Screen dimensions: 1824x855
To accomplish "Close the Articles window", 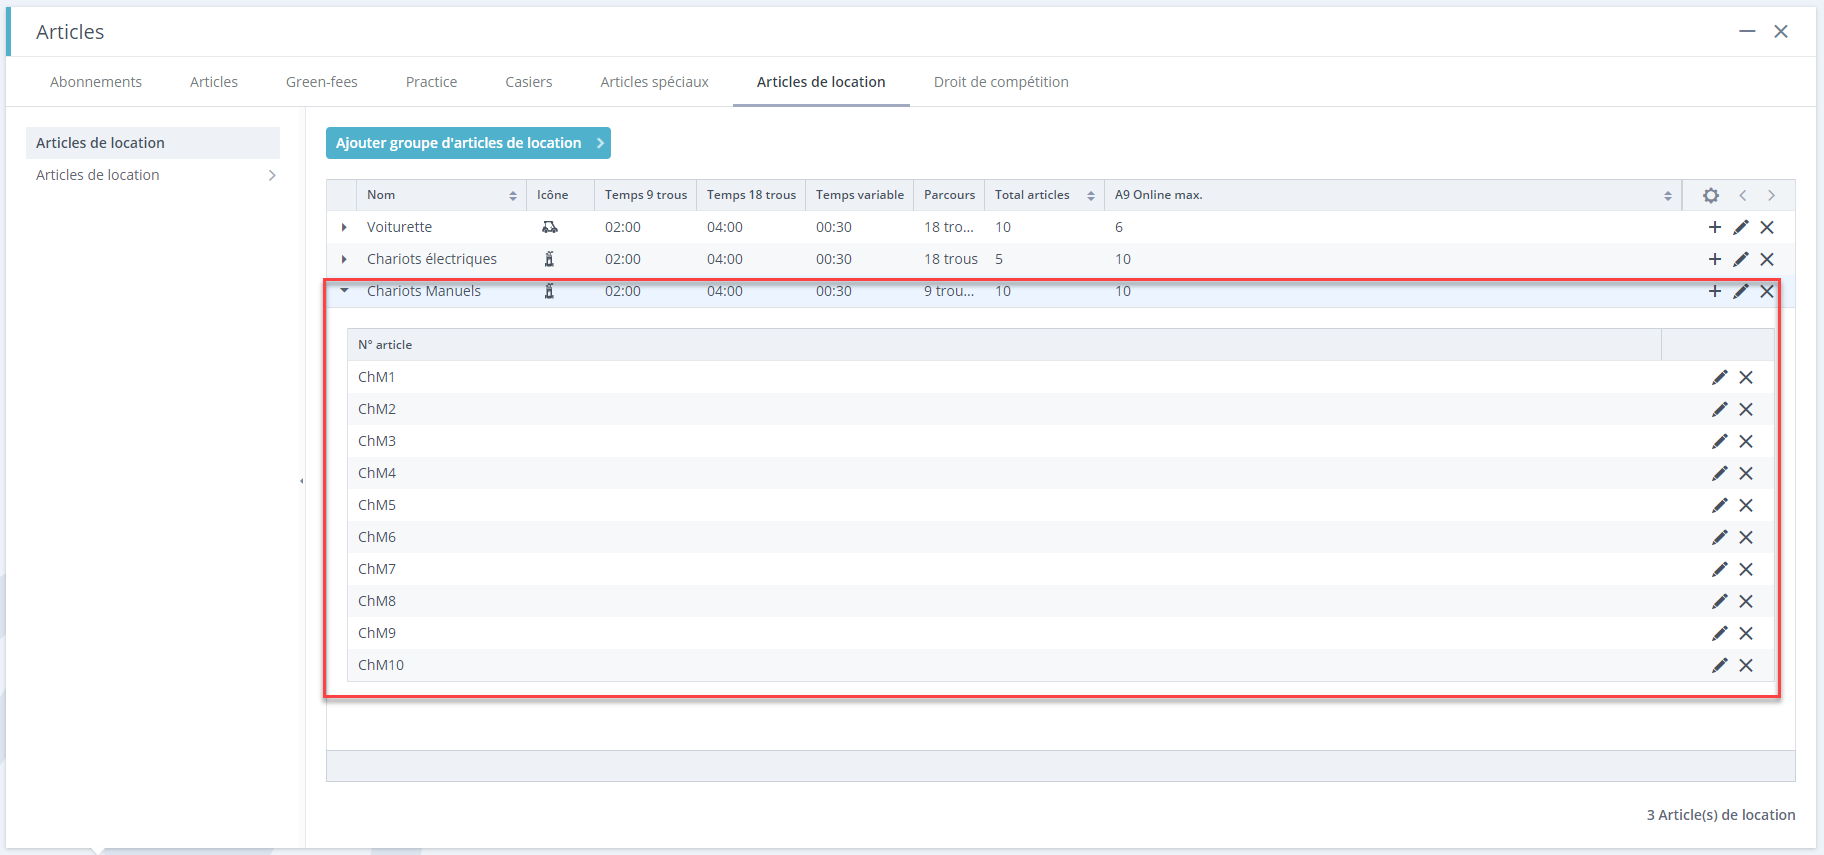I will click(x=1781, y=31).
